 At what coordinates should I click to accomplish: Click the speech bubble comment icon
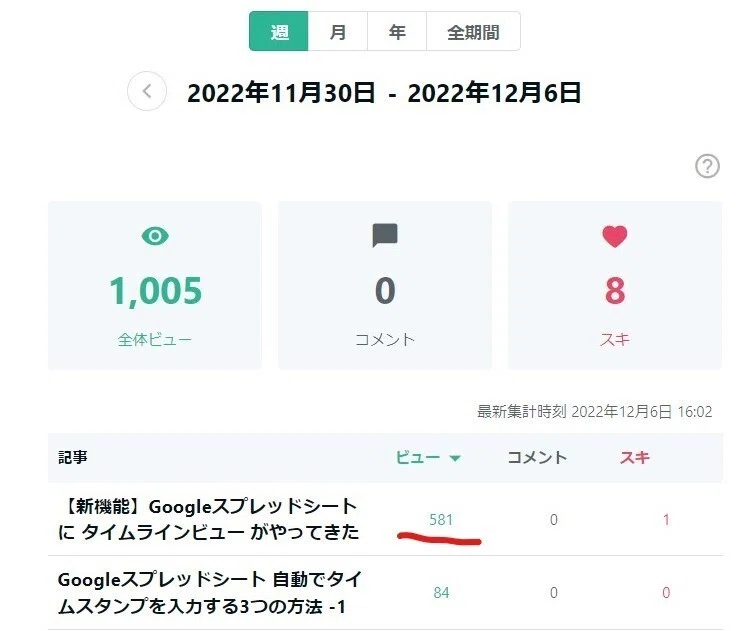tap(385, 235)
